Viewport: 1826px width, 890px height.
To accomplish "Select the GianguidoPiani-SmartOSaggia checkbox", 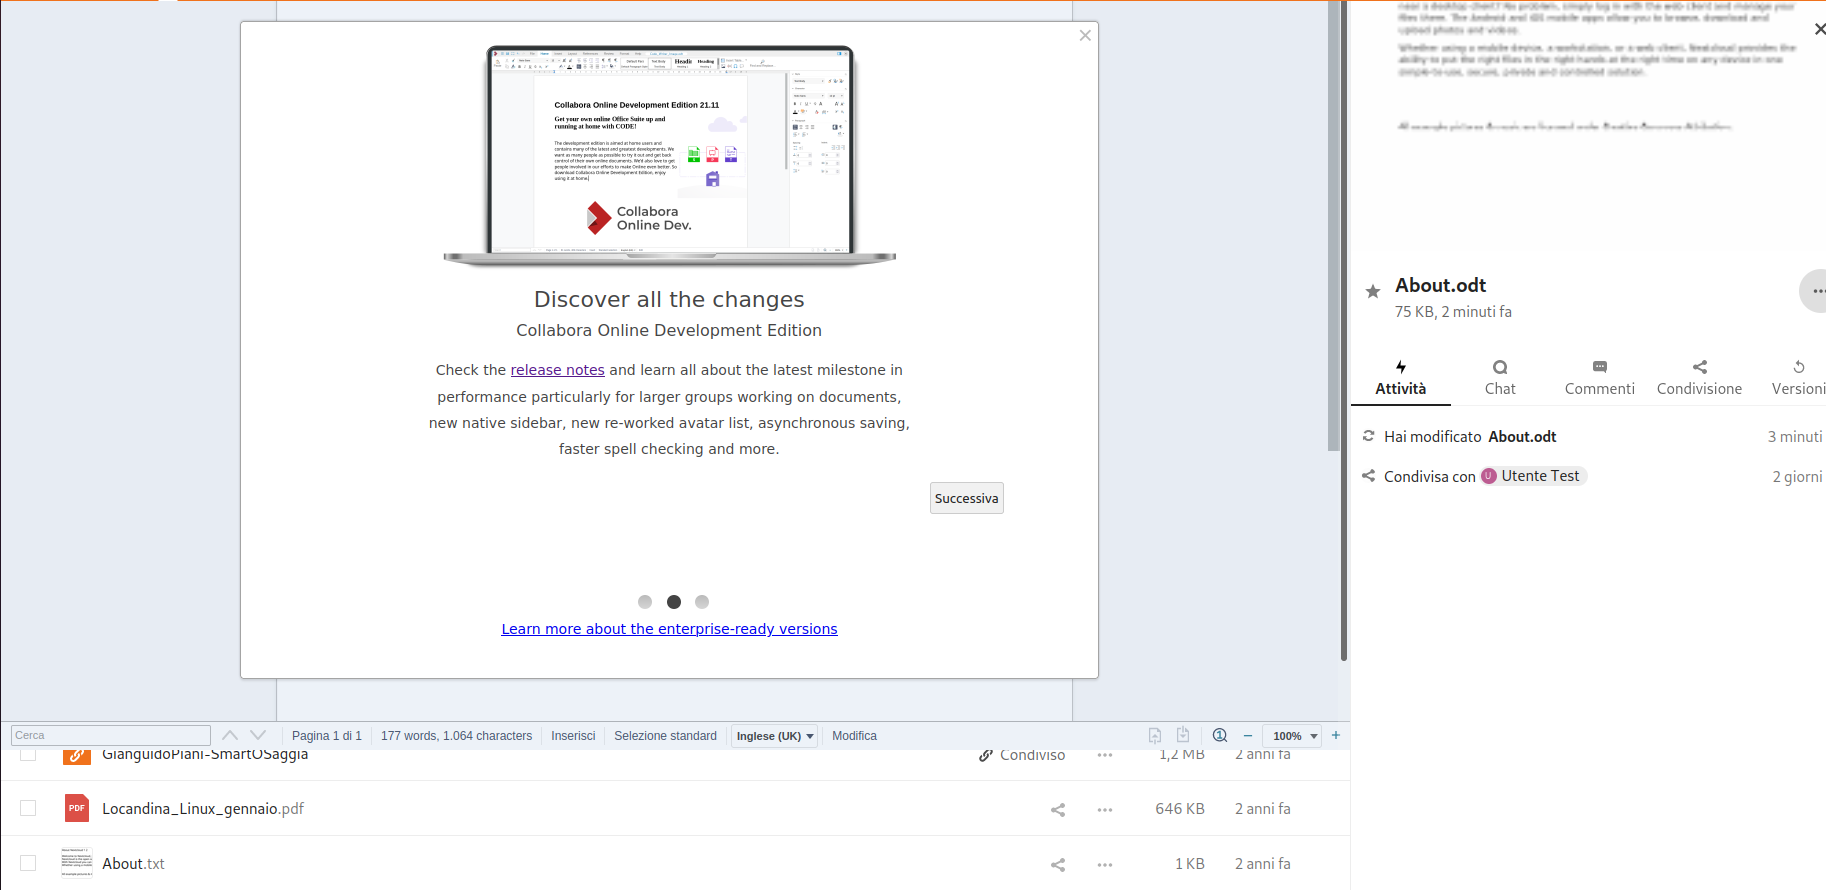I will pos(28,754).
